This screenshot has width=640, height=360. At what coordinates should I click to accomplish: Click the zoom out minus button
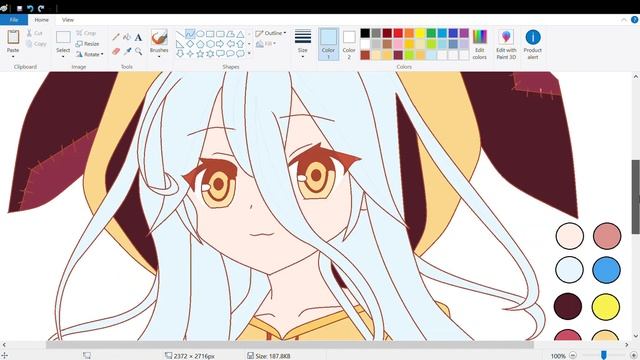click(x=573, y=356)
